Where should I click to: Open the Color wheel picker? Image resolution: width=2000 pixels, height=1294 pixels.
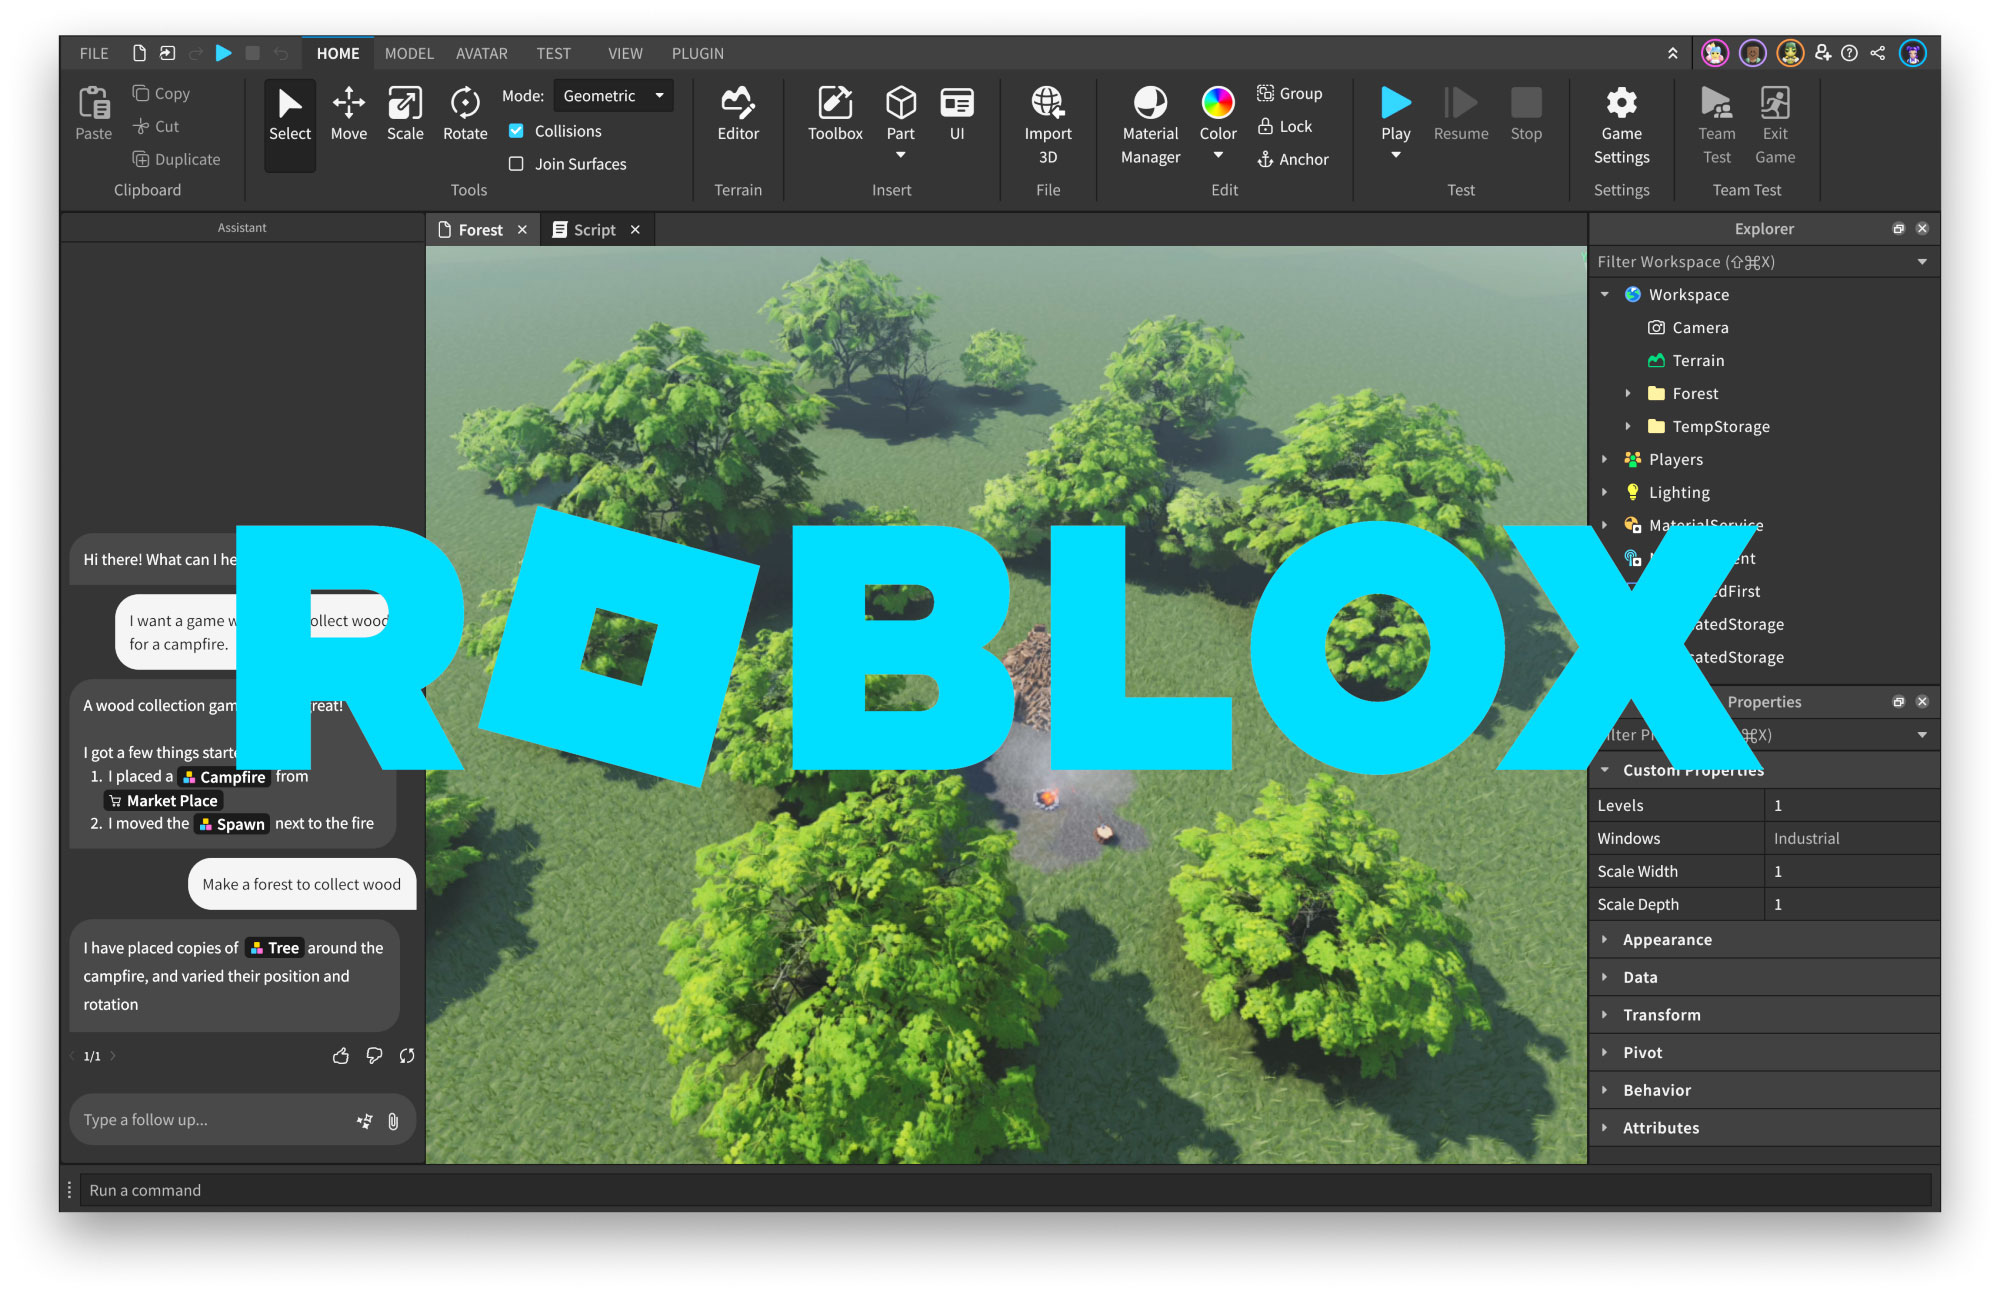(x=1218, y=103)
